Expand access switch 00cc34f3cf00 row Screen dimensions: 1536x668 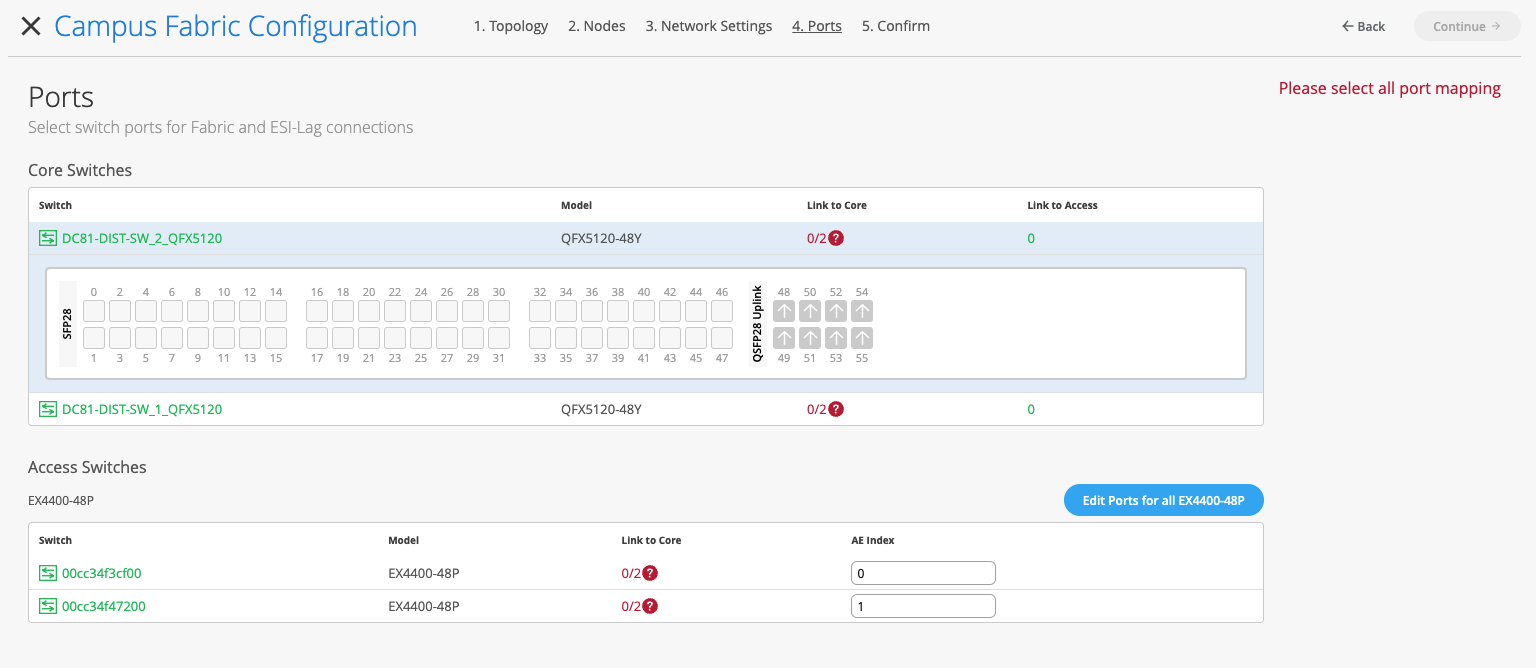point(102,573)
